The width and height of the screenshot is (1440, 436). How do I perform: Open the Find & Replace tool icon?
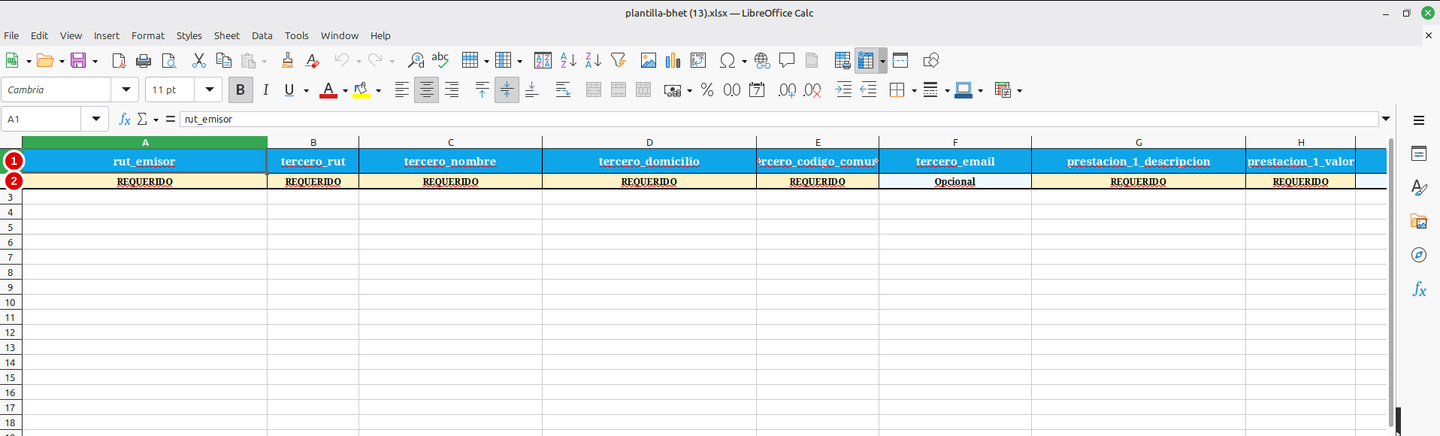(416, 60)
